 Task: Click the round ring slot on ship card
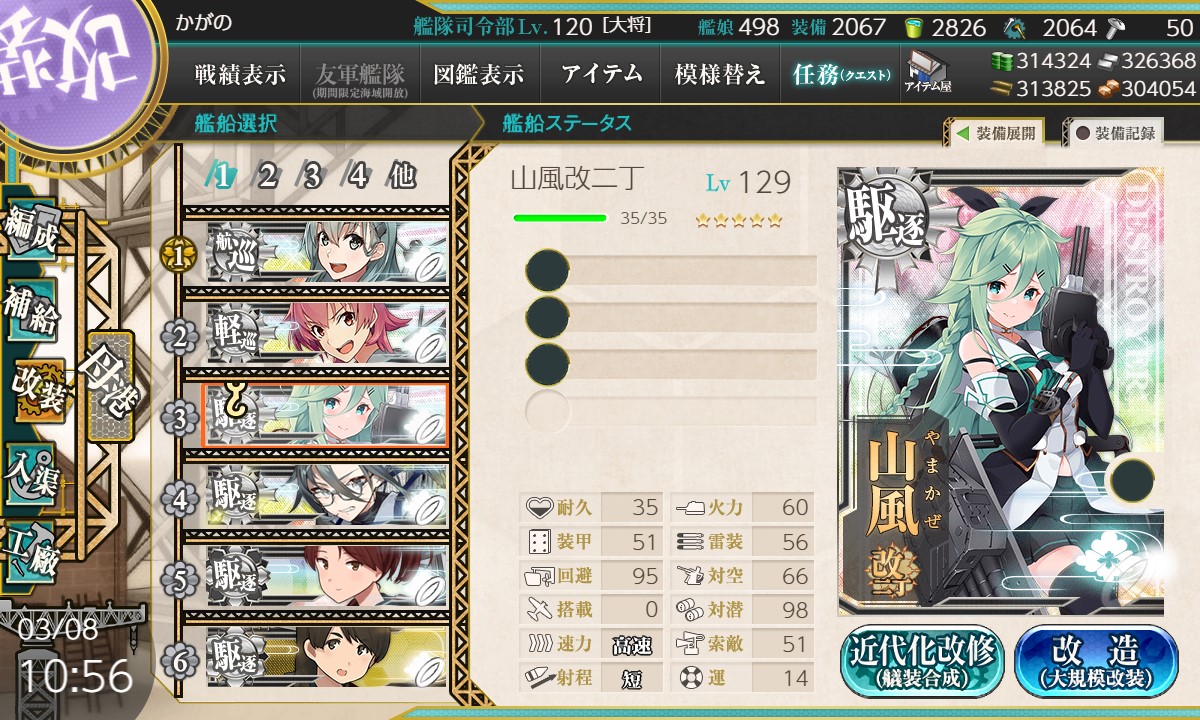click(x=1131, y=480)
